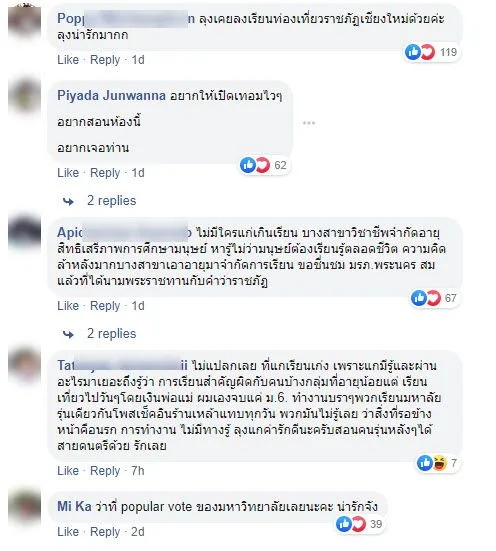Click reply arrow icon under Piyada's comment
The image size is (496, 551).
pos(68,201)
